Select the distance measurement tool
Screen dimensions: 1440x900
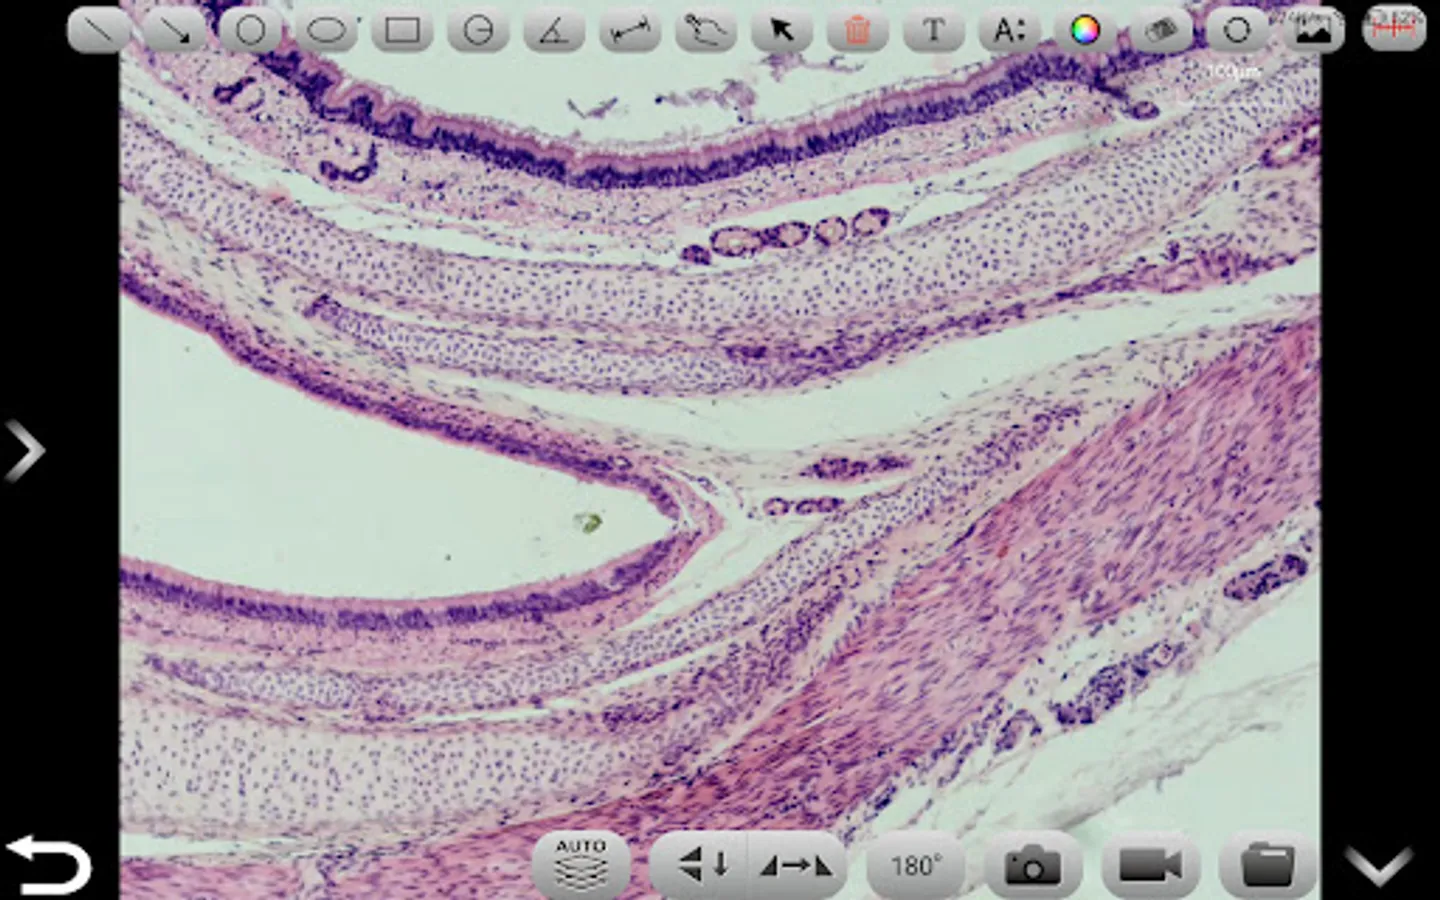coord(630,30)
